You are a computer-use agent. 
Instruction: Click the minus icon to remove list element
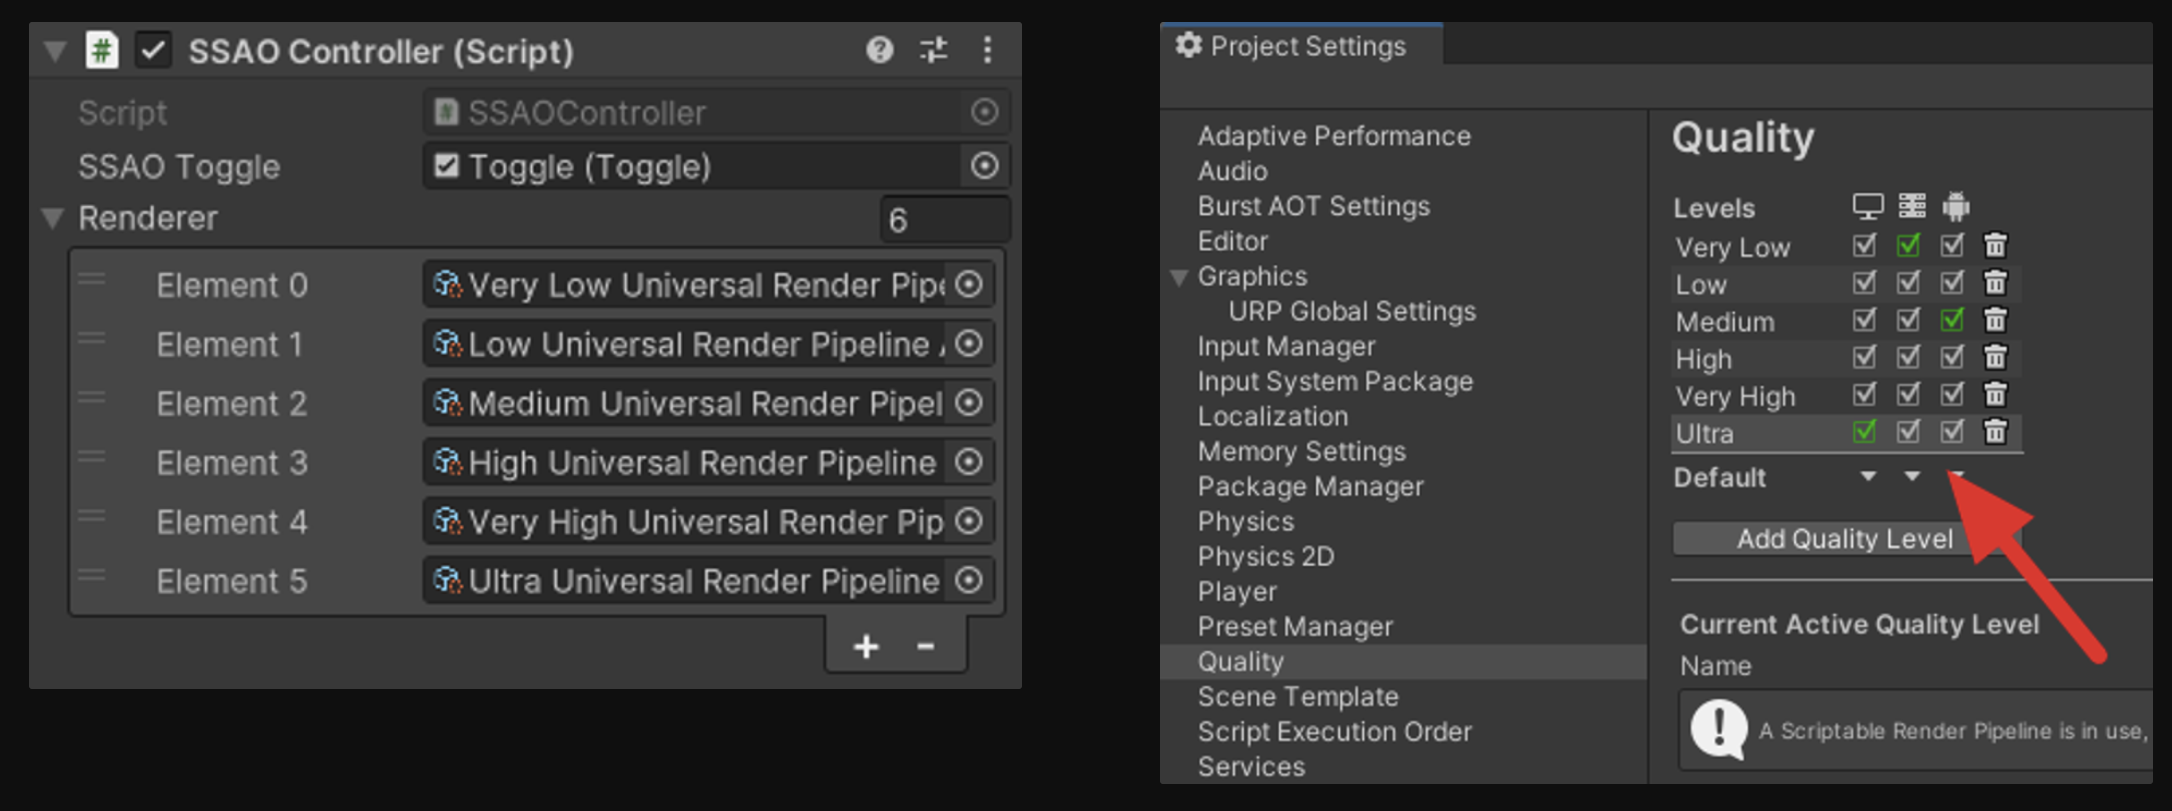pyautogui.click(x=926, y=647)
